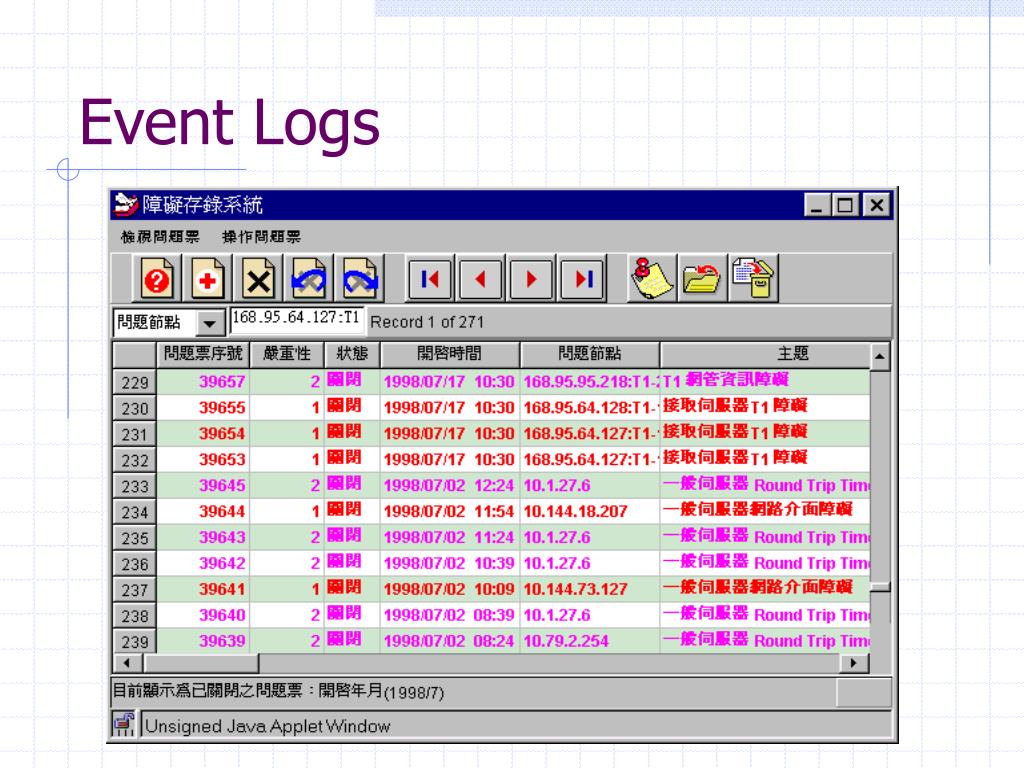The image size is (1024, 768).
Task: Go to the next record
Action: tap(531, 280)
